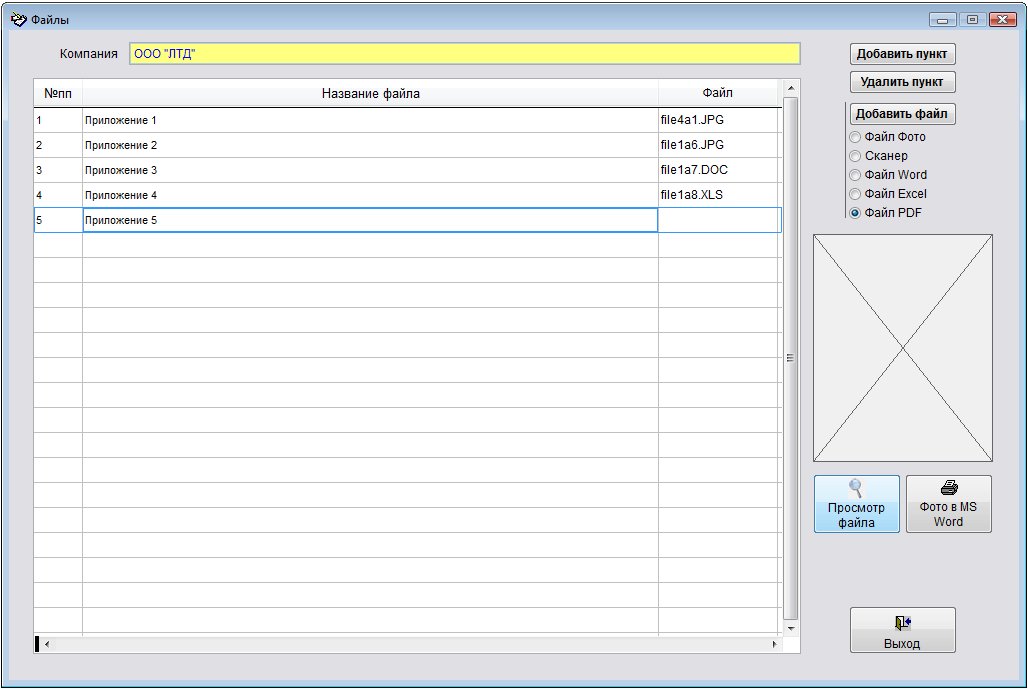Click the Компания field with ООО "ЛТД"
Viewport: 1028px width, 691px height.
pos(465,54)
